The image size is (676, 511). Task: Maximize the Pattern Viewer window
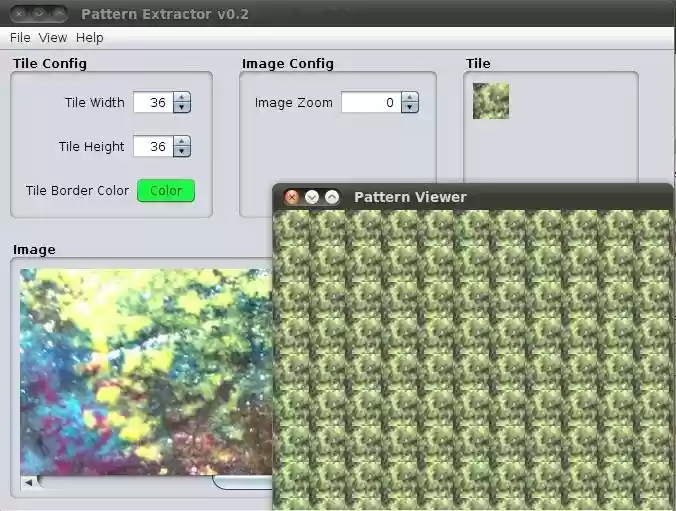[x=332, y=197]
